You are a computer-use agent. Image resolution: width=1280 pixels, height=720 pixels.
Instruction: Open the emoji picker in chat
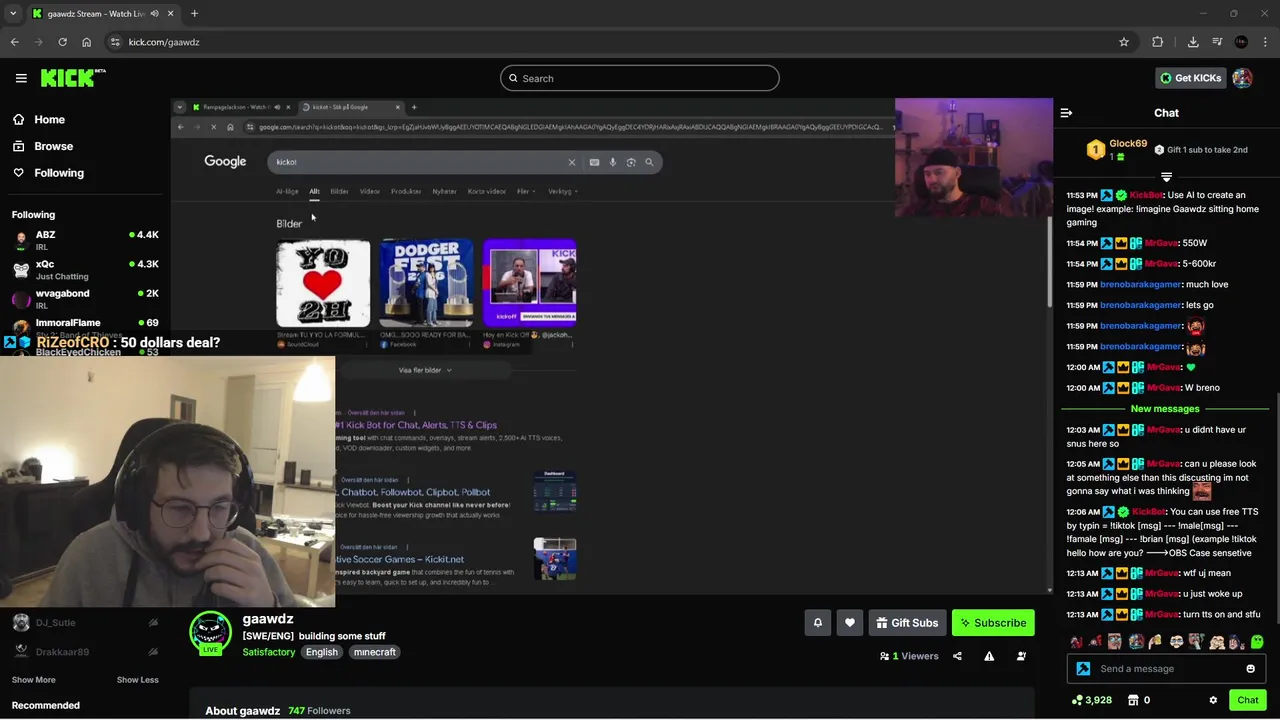tap(1250, 669)
